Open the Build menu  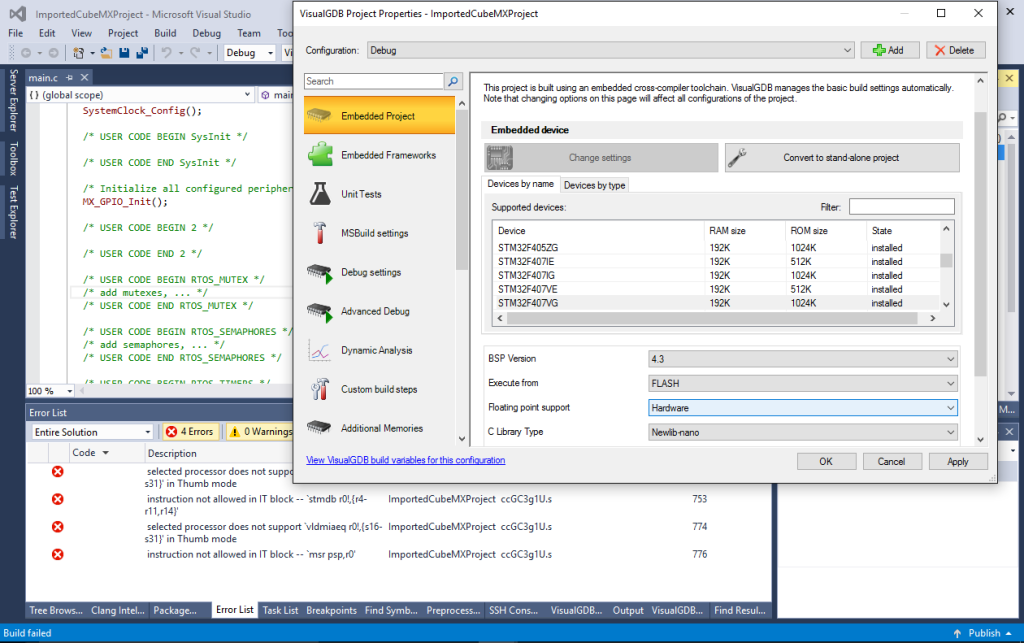pos(165,33)
